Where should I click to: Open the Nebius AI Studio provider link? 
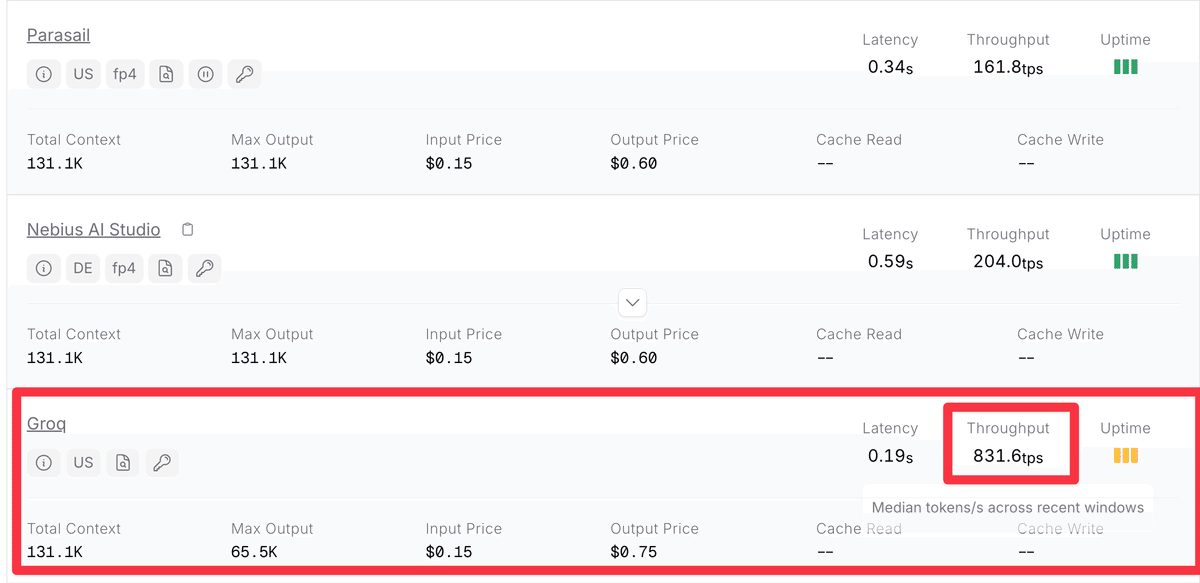(93, 230)
